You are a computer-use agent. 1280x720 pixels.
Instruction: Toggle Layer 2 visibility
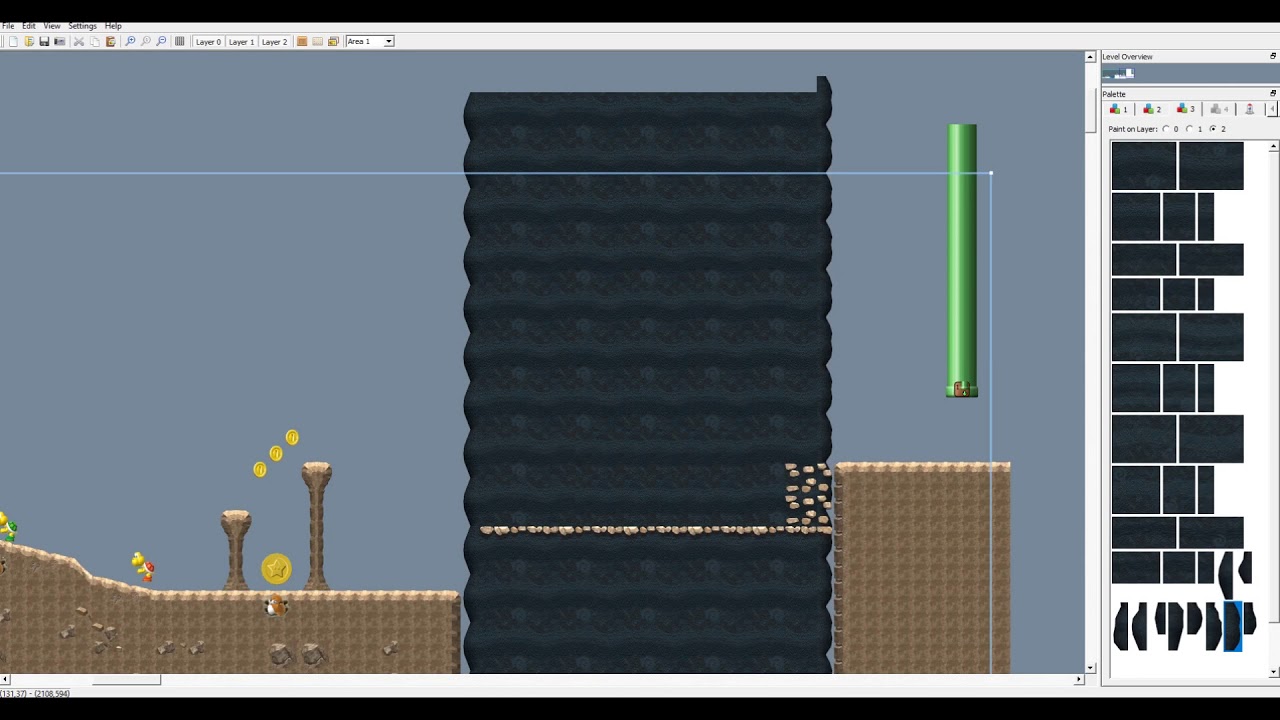(274, 42)
